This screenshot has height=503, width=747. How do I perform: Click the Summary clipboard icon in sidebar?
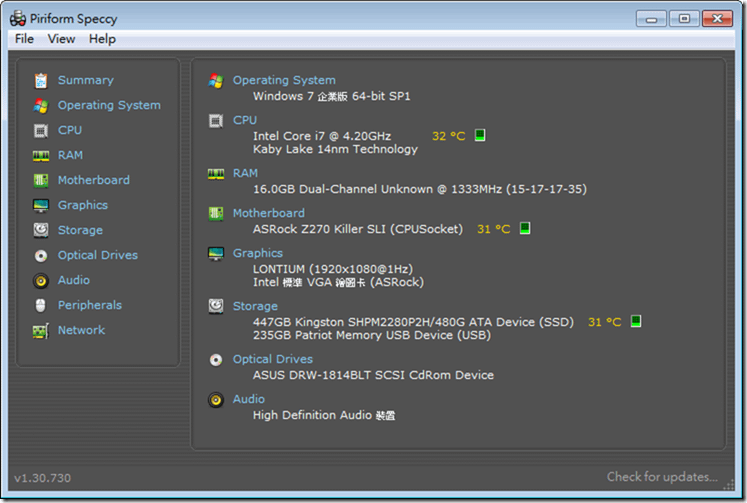click(x=41, y=80)
